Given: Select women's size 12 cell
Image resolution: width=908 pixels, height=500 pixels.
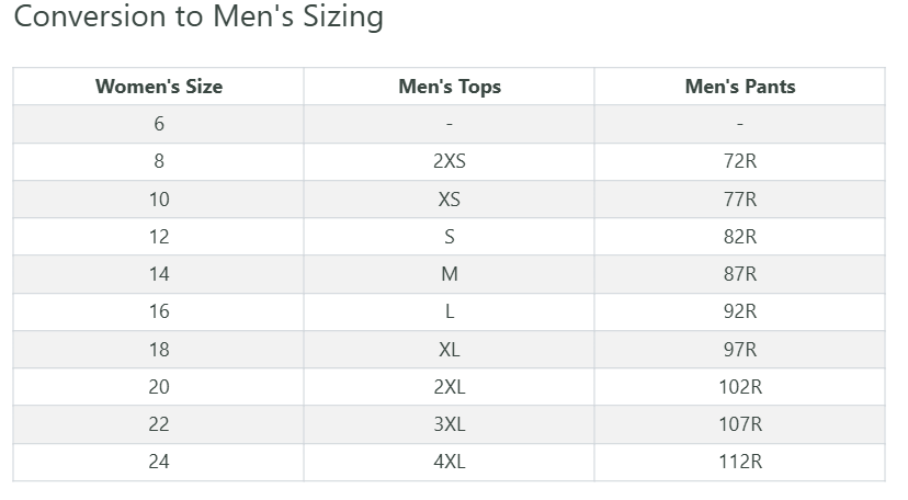Looking at the screenshot, I should pos(159,237).
